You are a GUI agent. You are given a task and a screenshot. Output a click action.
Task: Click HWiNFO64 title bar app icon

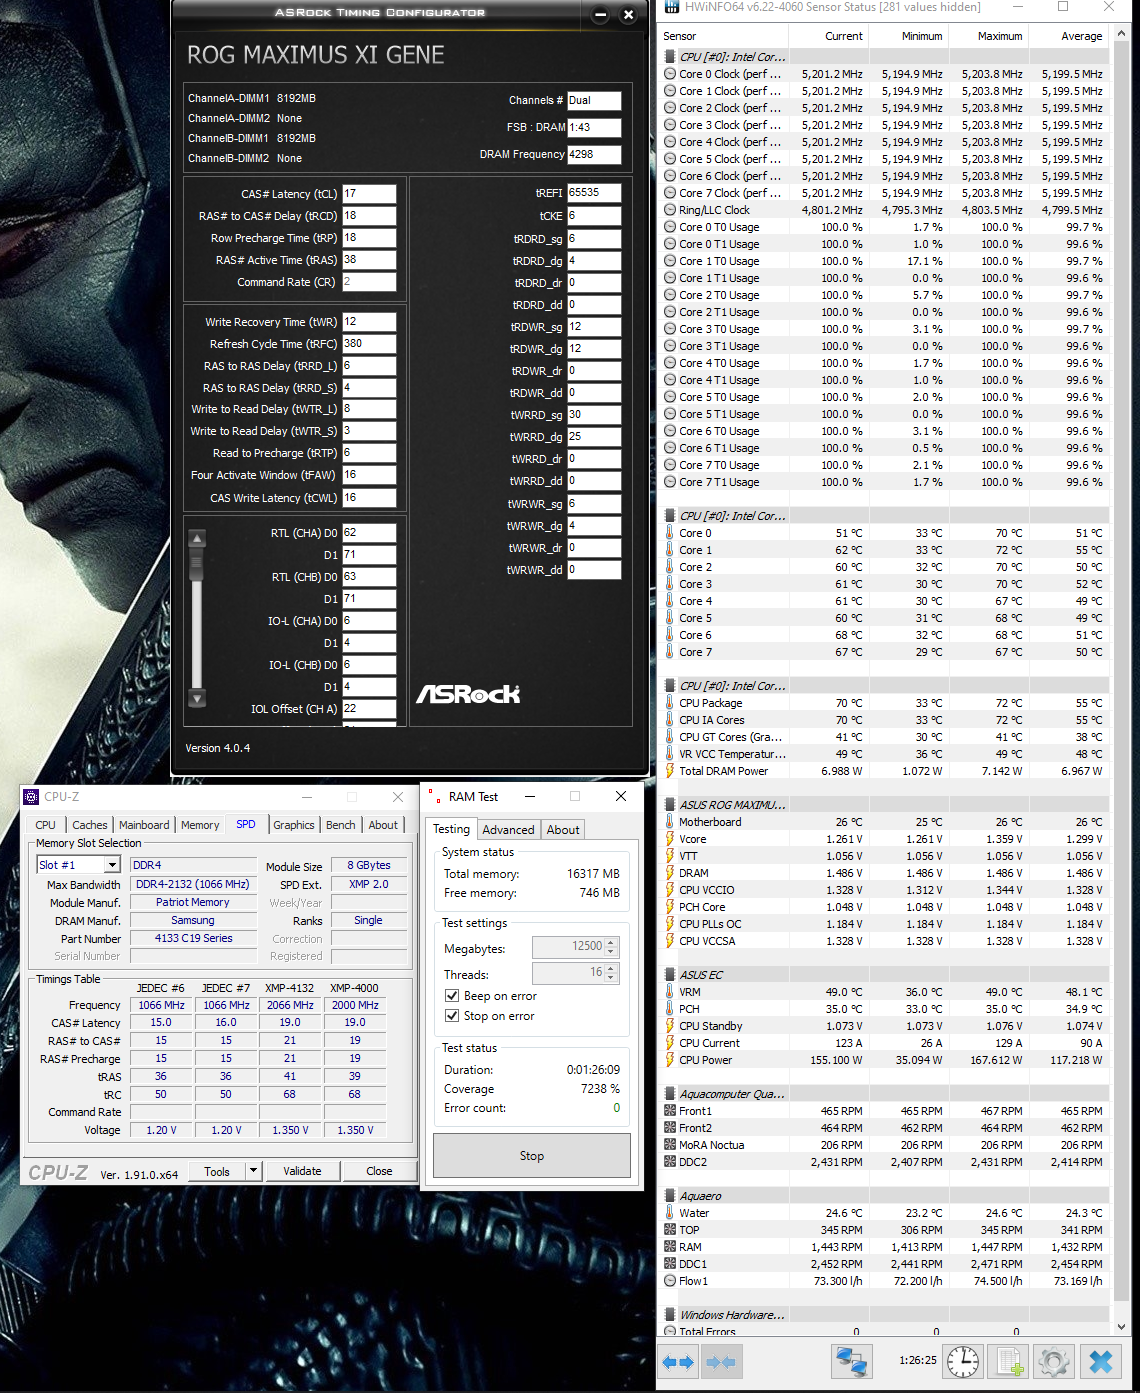[x=670, y=7]
